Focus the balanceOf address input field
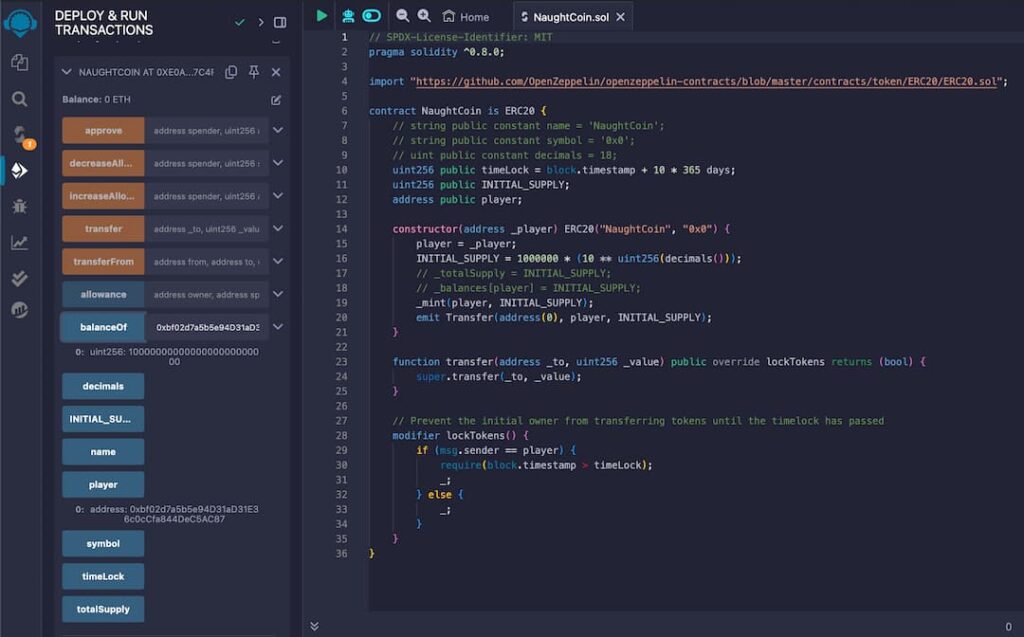The image size is (1024, 637). (x=206, y=327)
